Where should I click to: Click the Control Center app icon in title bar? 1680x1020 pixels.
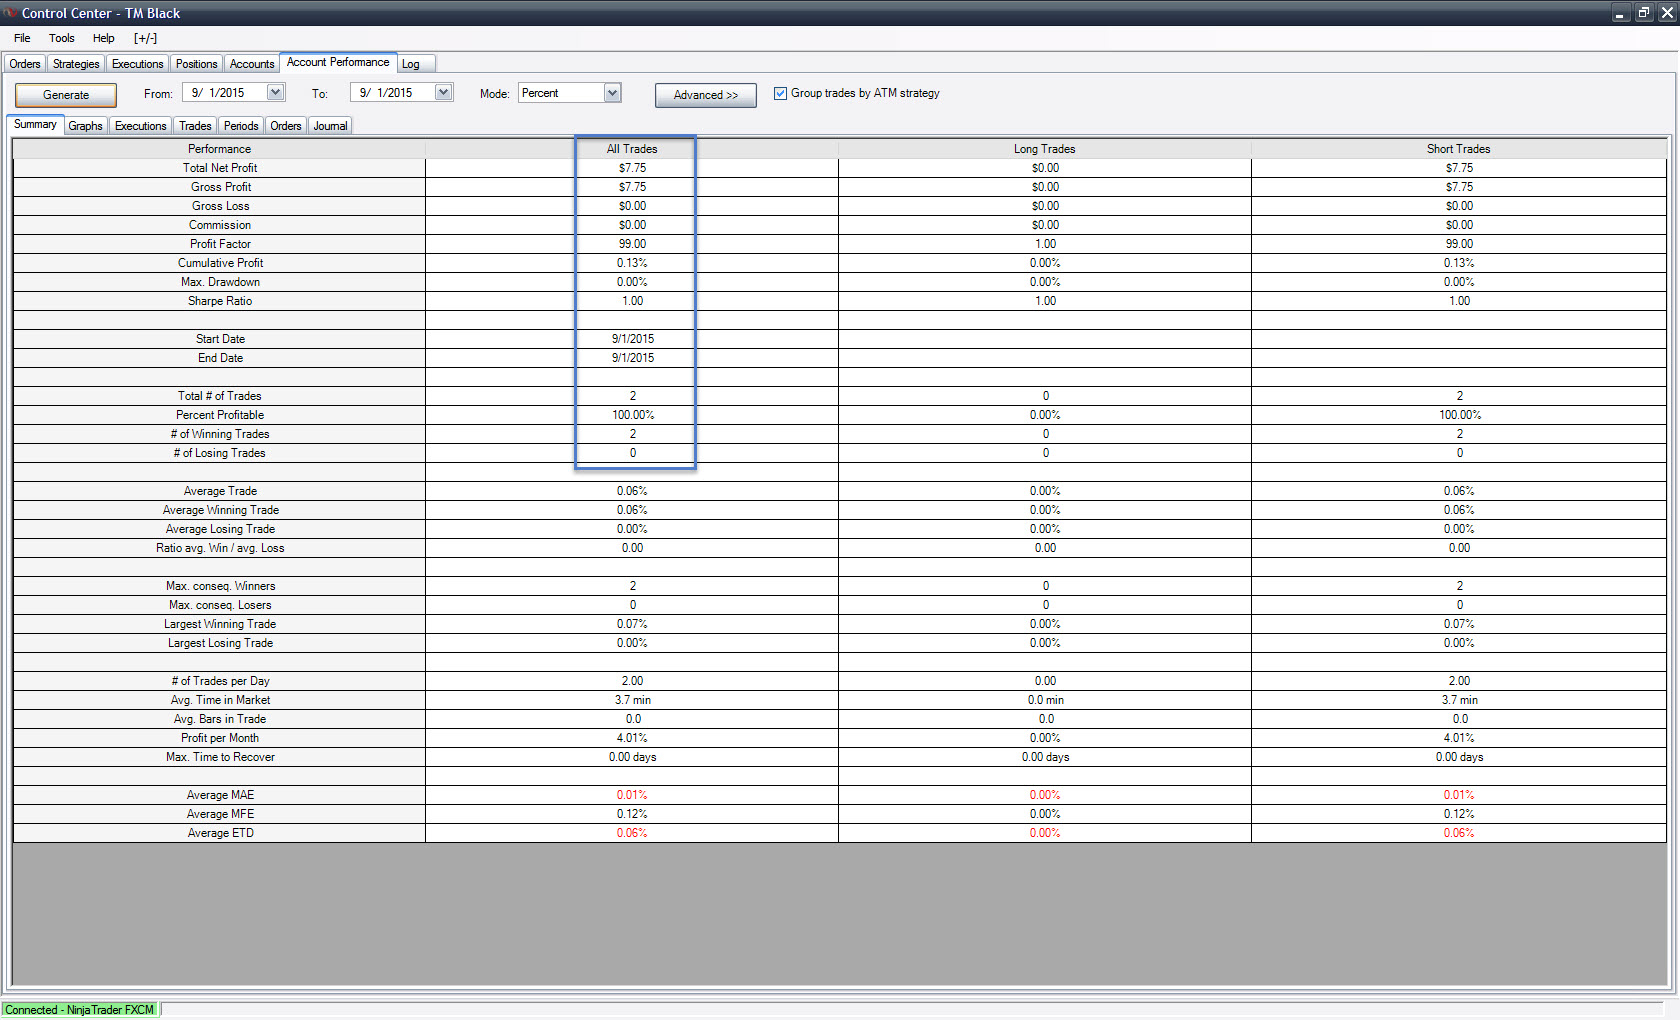pos(11,13)
